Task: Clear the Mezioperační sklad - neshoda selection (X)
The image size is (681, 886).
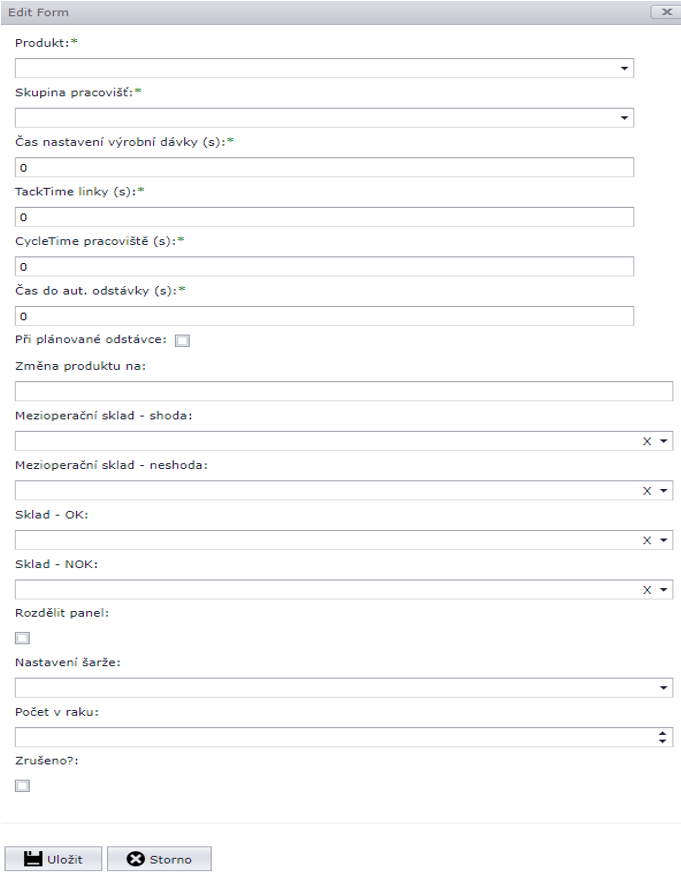Action: [646, 491]
